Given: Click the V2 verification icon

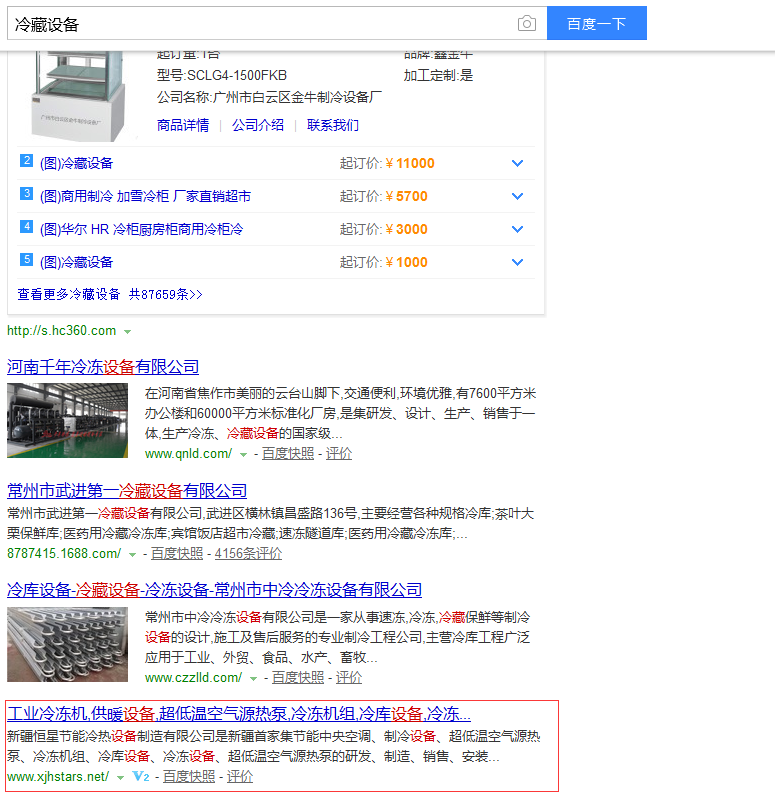Looking at the screenshot, I should pos(141,777).
